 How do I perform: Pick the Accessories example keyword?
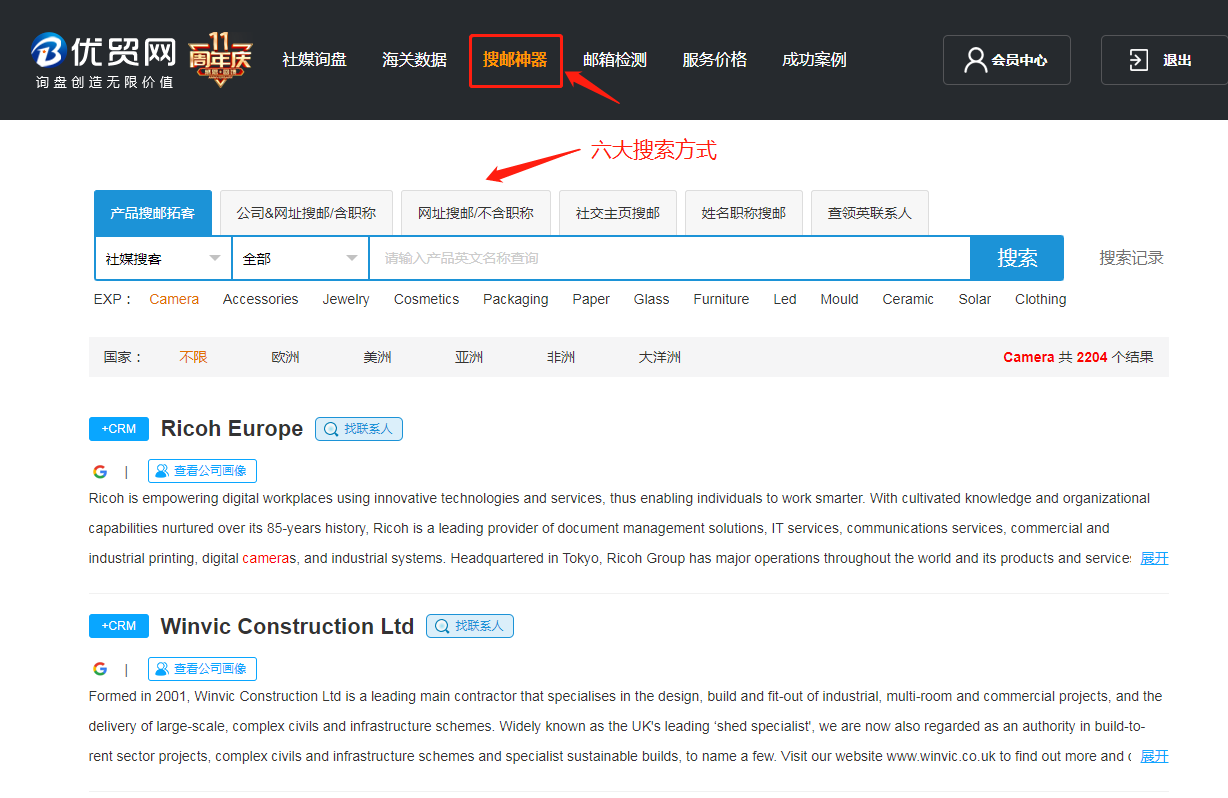261,299
